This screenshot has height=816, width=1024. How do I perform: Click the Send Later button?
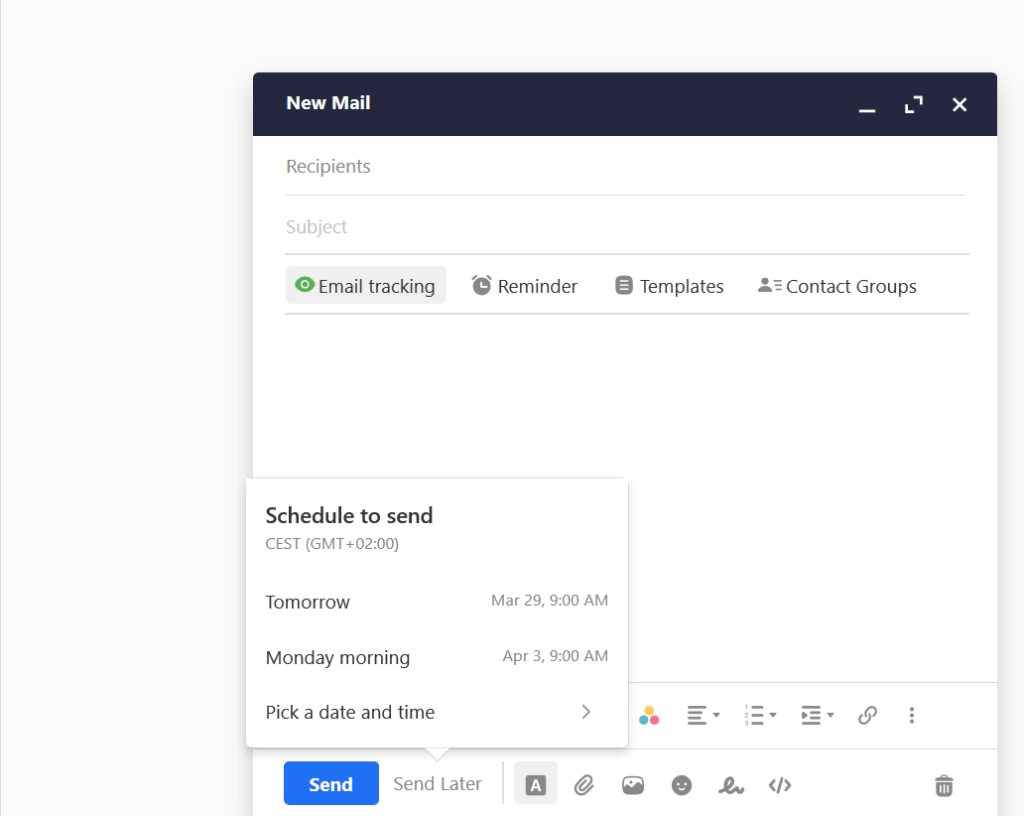437,784
